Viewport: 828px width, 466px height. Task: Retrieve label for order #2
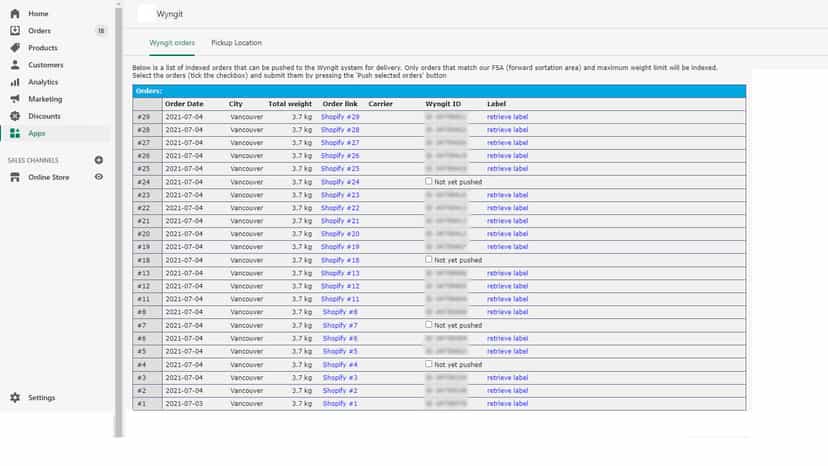pos(507,390)
